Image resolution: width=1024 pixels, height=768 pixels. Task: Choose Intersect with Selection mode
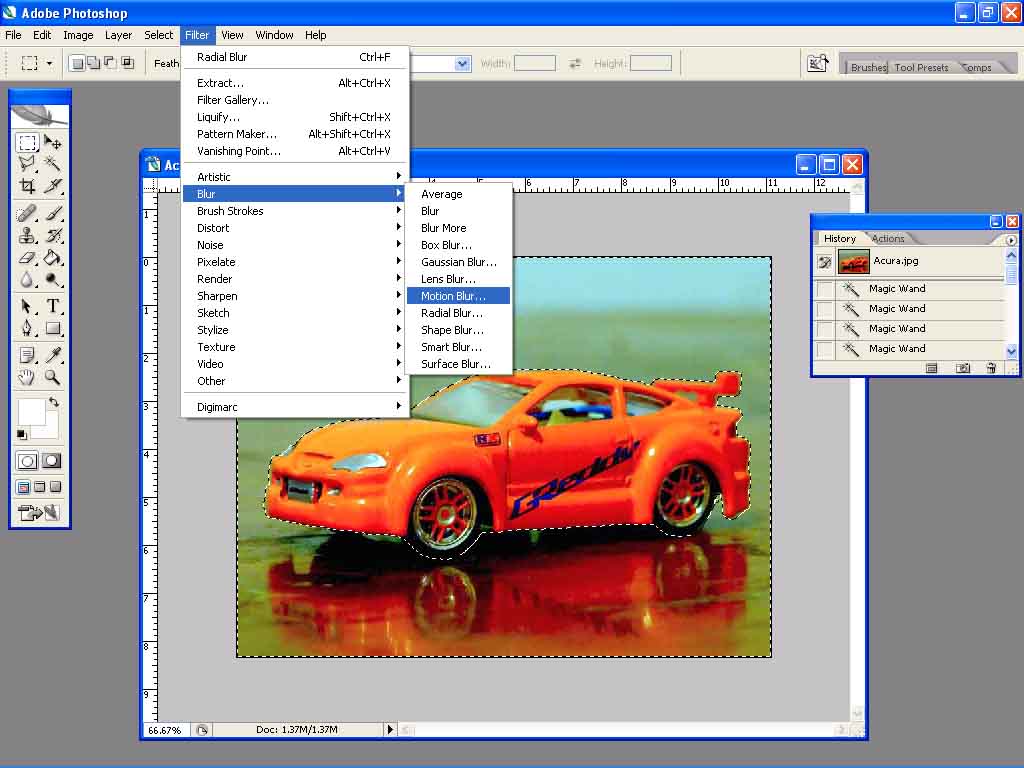pos(127,63)
